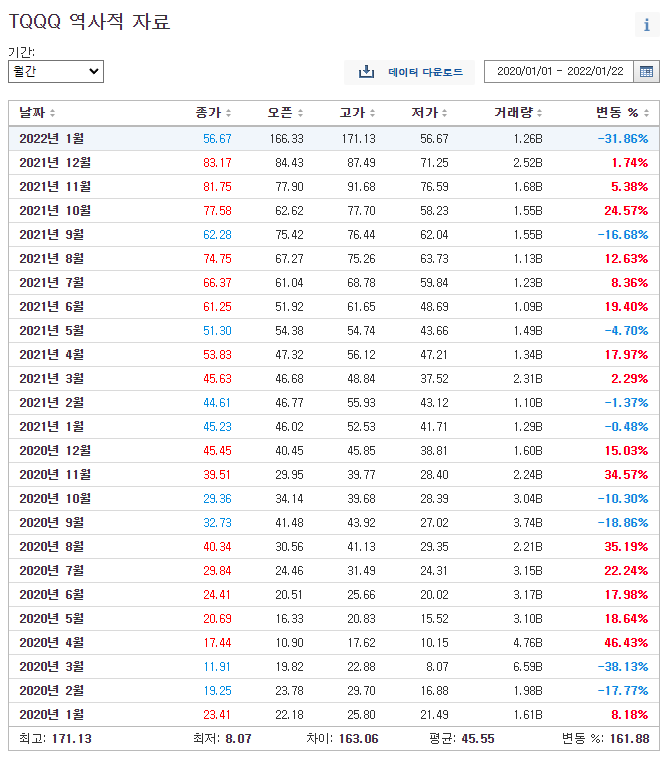Sort by the 오픈 column arrows
Screen dimensions: 666x762
tap(300, 113)
